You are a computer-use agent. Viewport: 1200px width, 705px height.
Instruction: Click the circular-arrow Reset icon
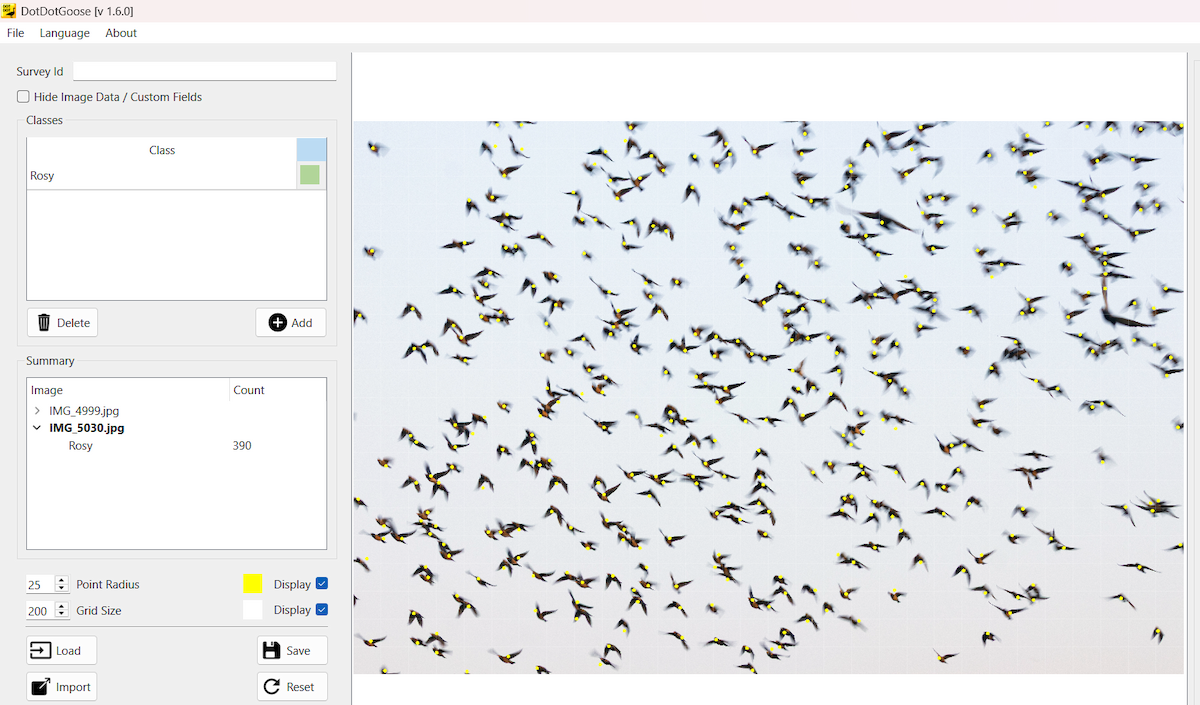pyautogui.click(x=271, y=687)
